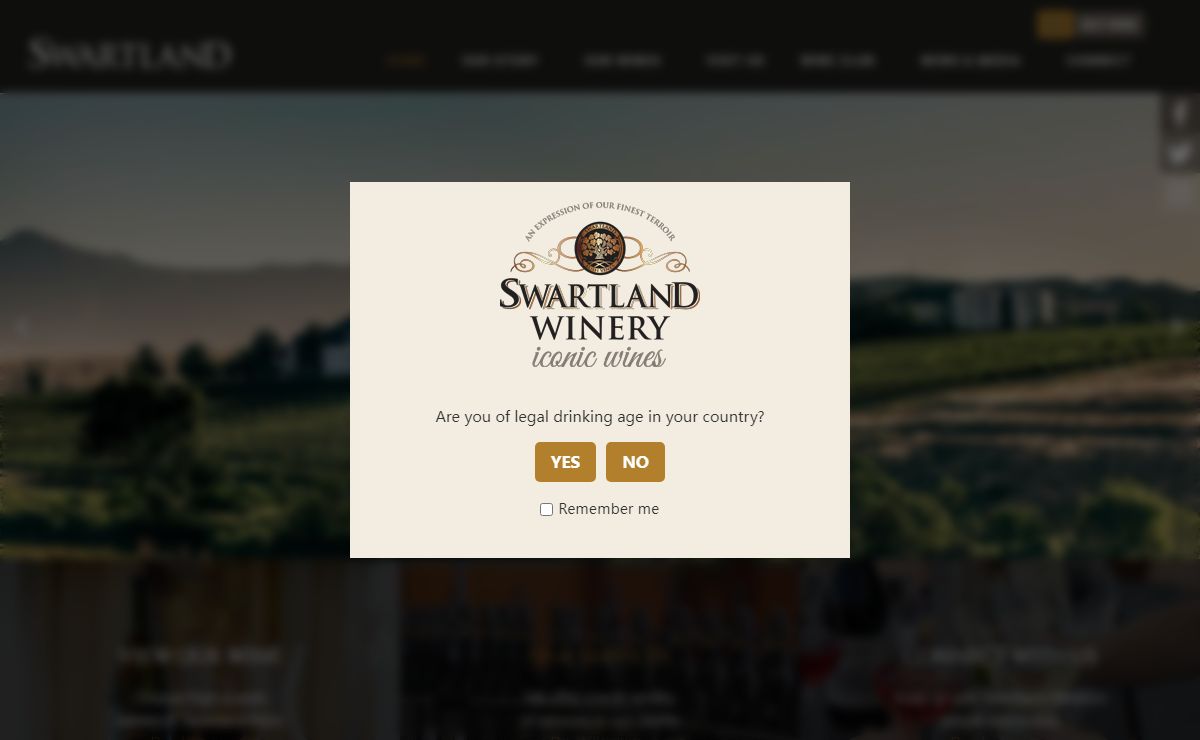The width and height of the screenshot is (1200, 740).
Task: Confirm legal drinking age with YES
Action: (x=565, y=462)
